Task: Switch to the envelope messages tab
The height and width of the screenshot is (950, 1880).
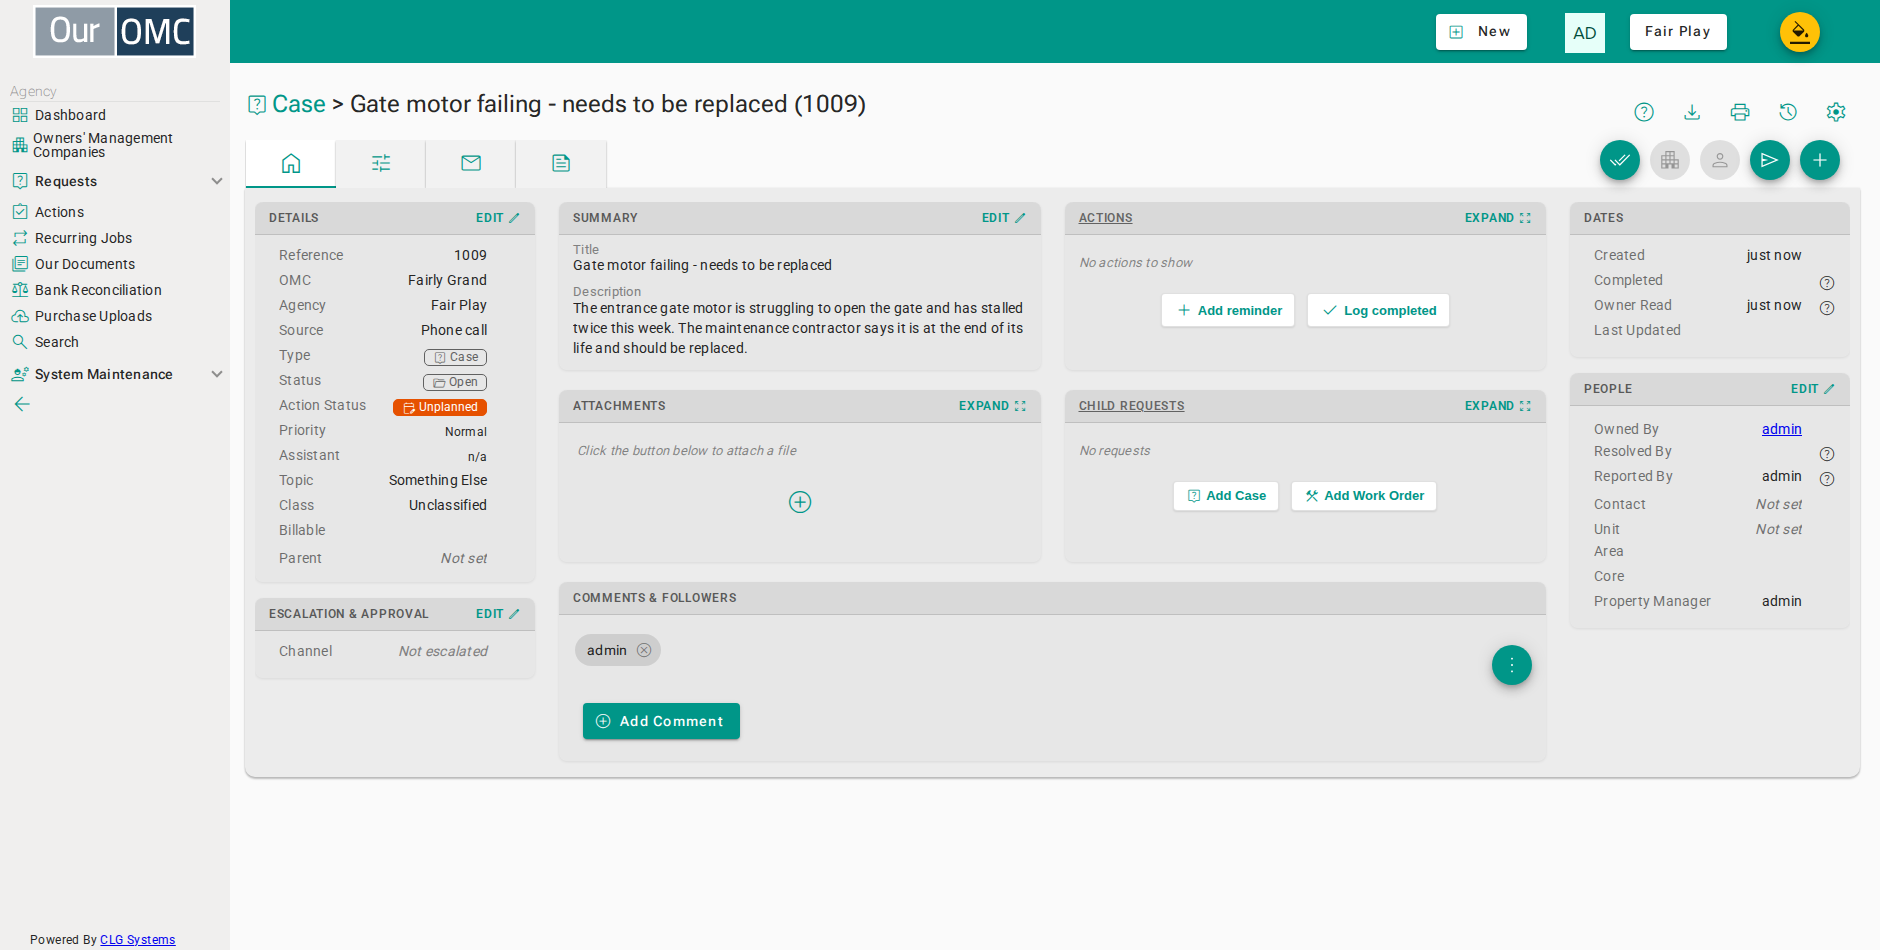Action: coord(471,163)
